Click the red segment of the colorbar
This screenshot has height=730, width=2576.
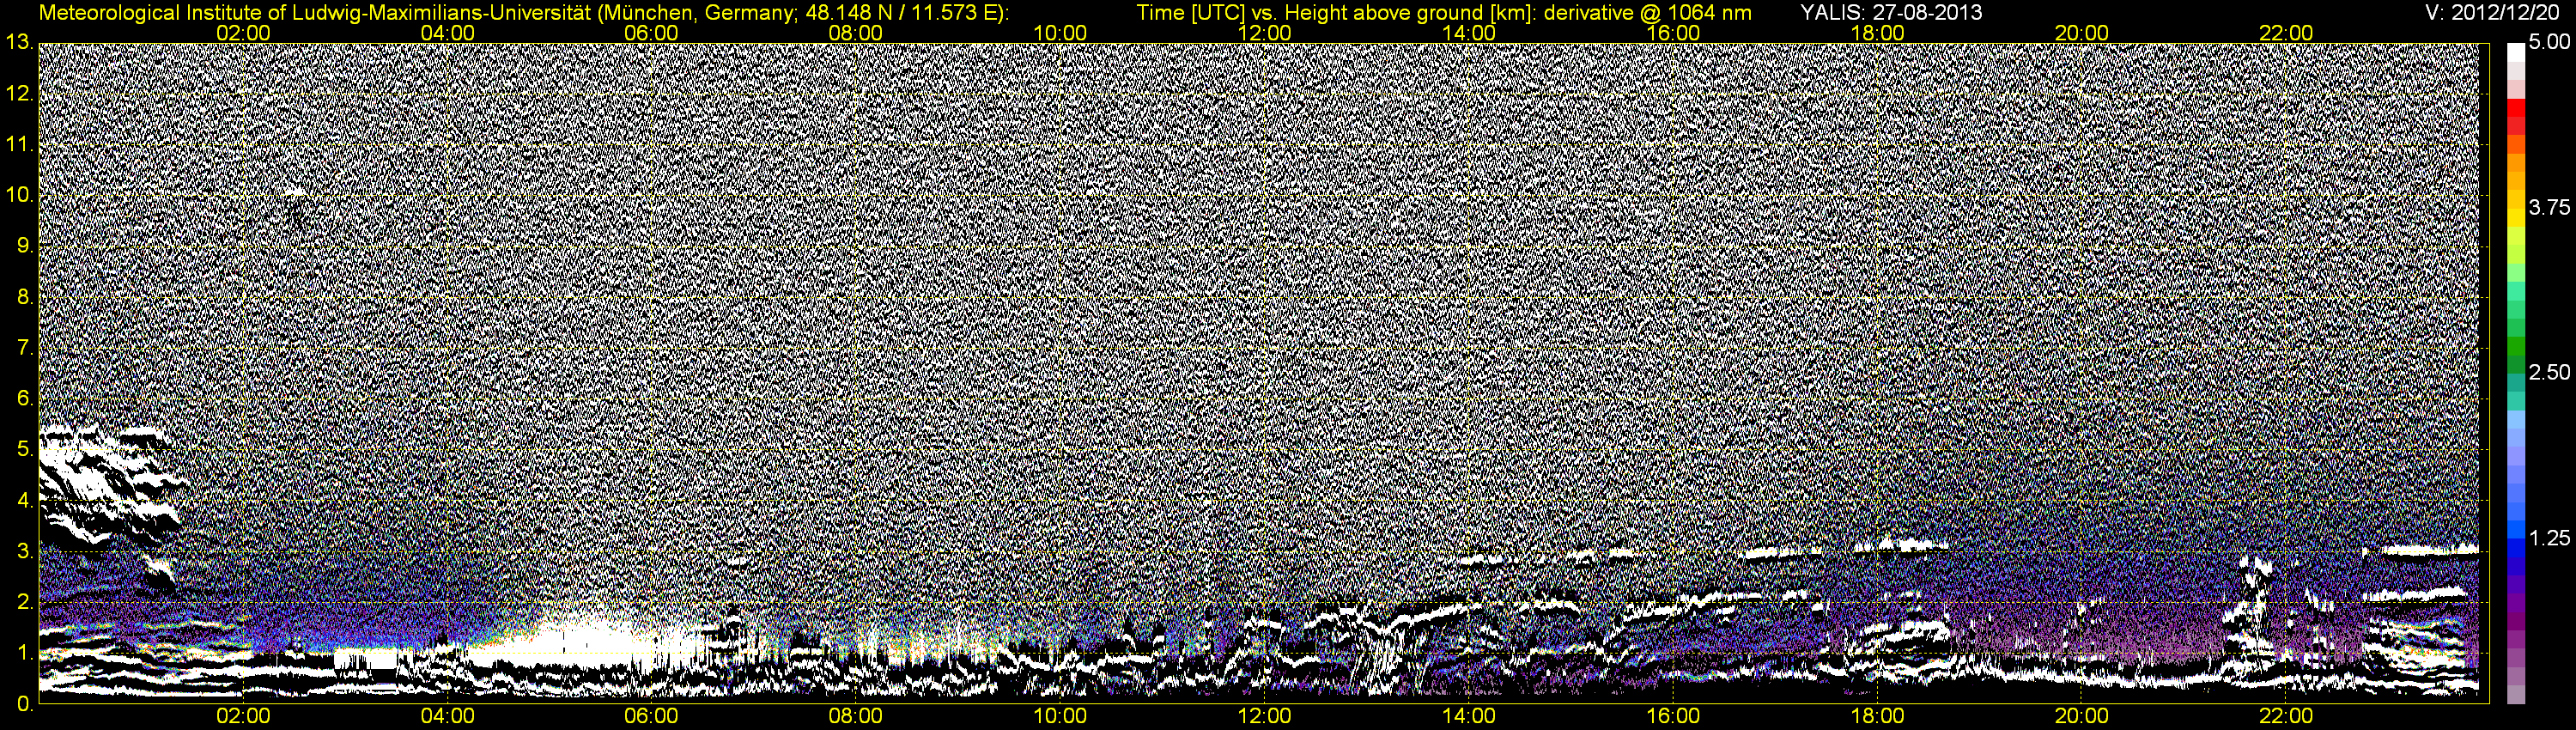2516,108
